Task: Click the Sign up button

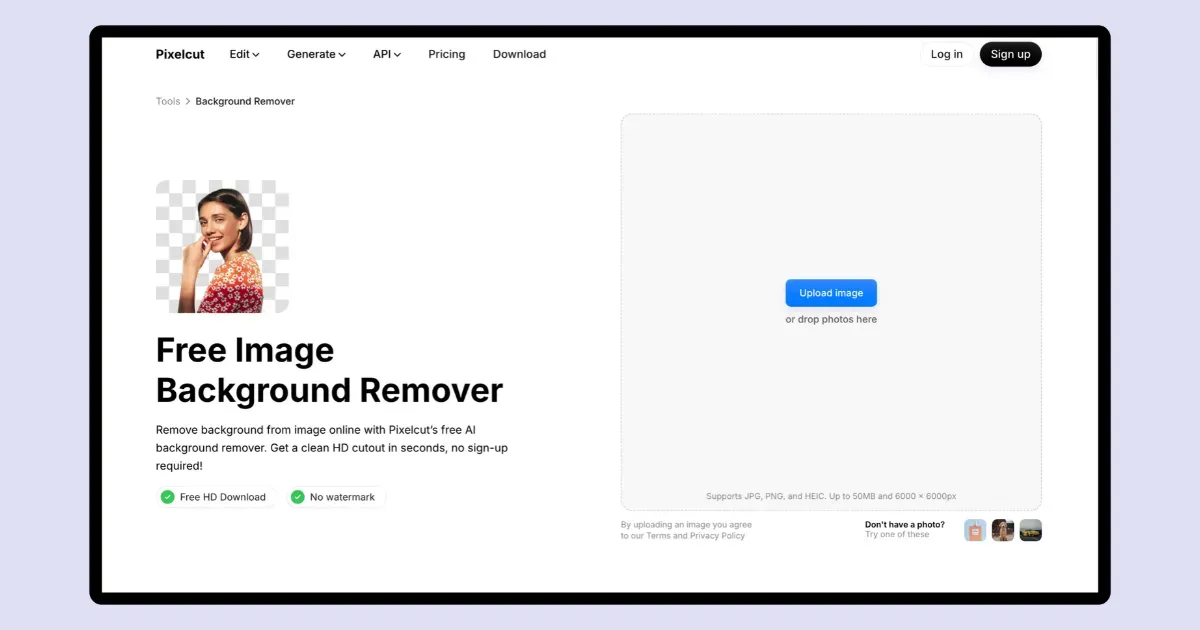Action: tap(1010, 54)
